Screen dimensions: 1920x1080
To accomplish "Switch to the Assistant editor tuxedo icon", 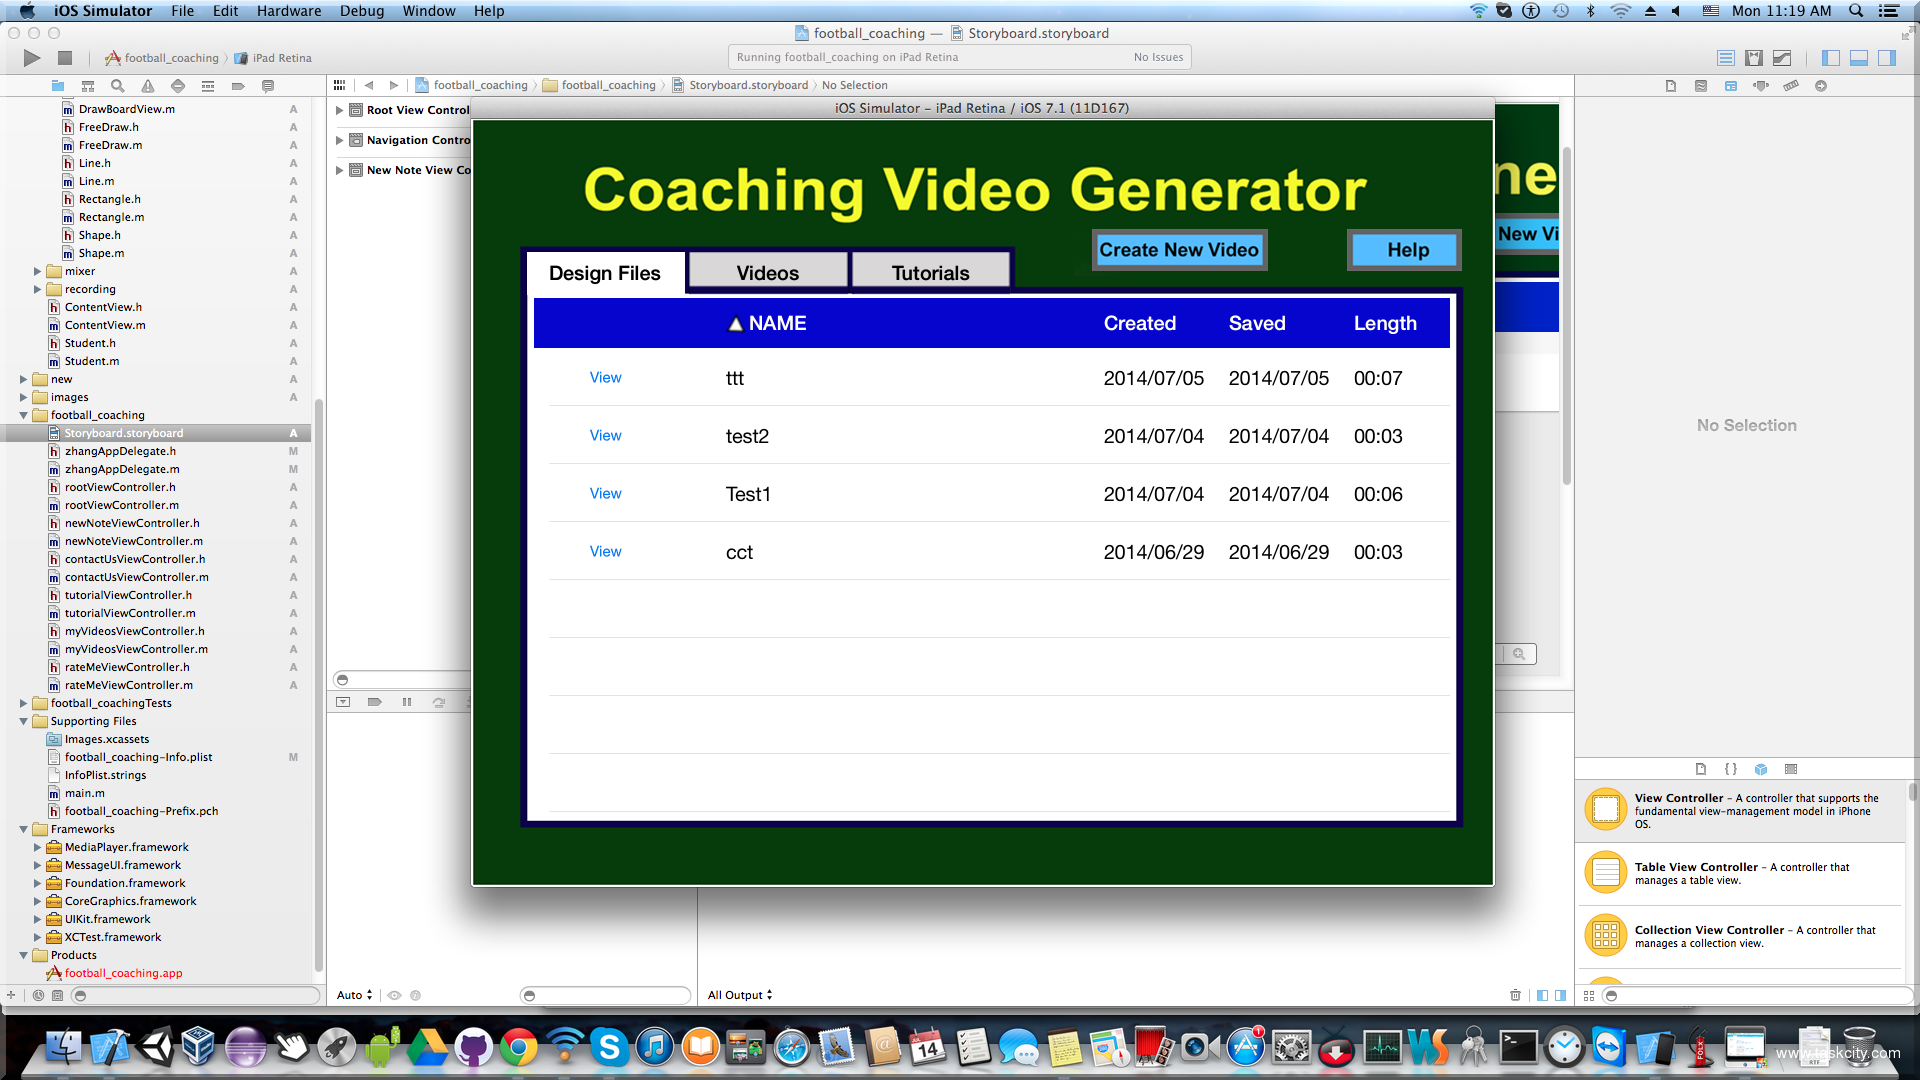I will (1754, 58).
